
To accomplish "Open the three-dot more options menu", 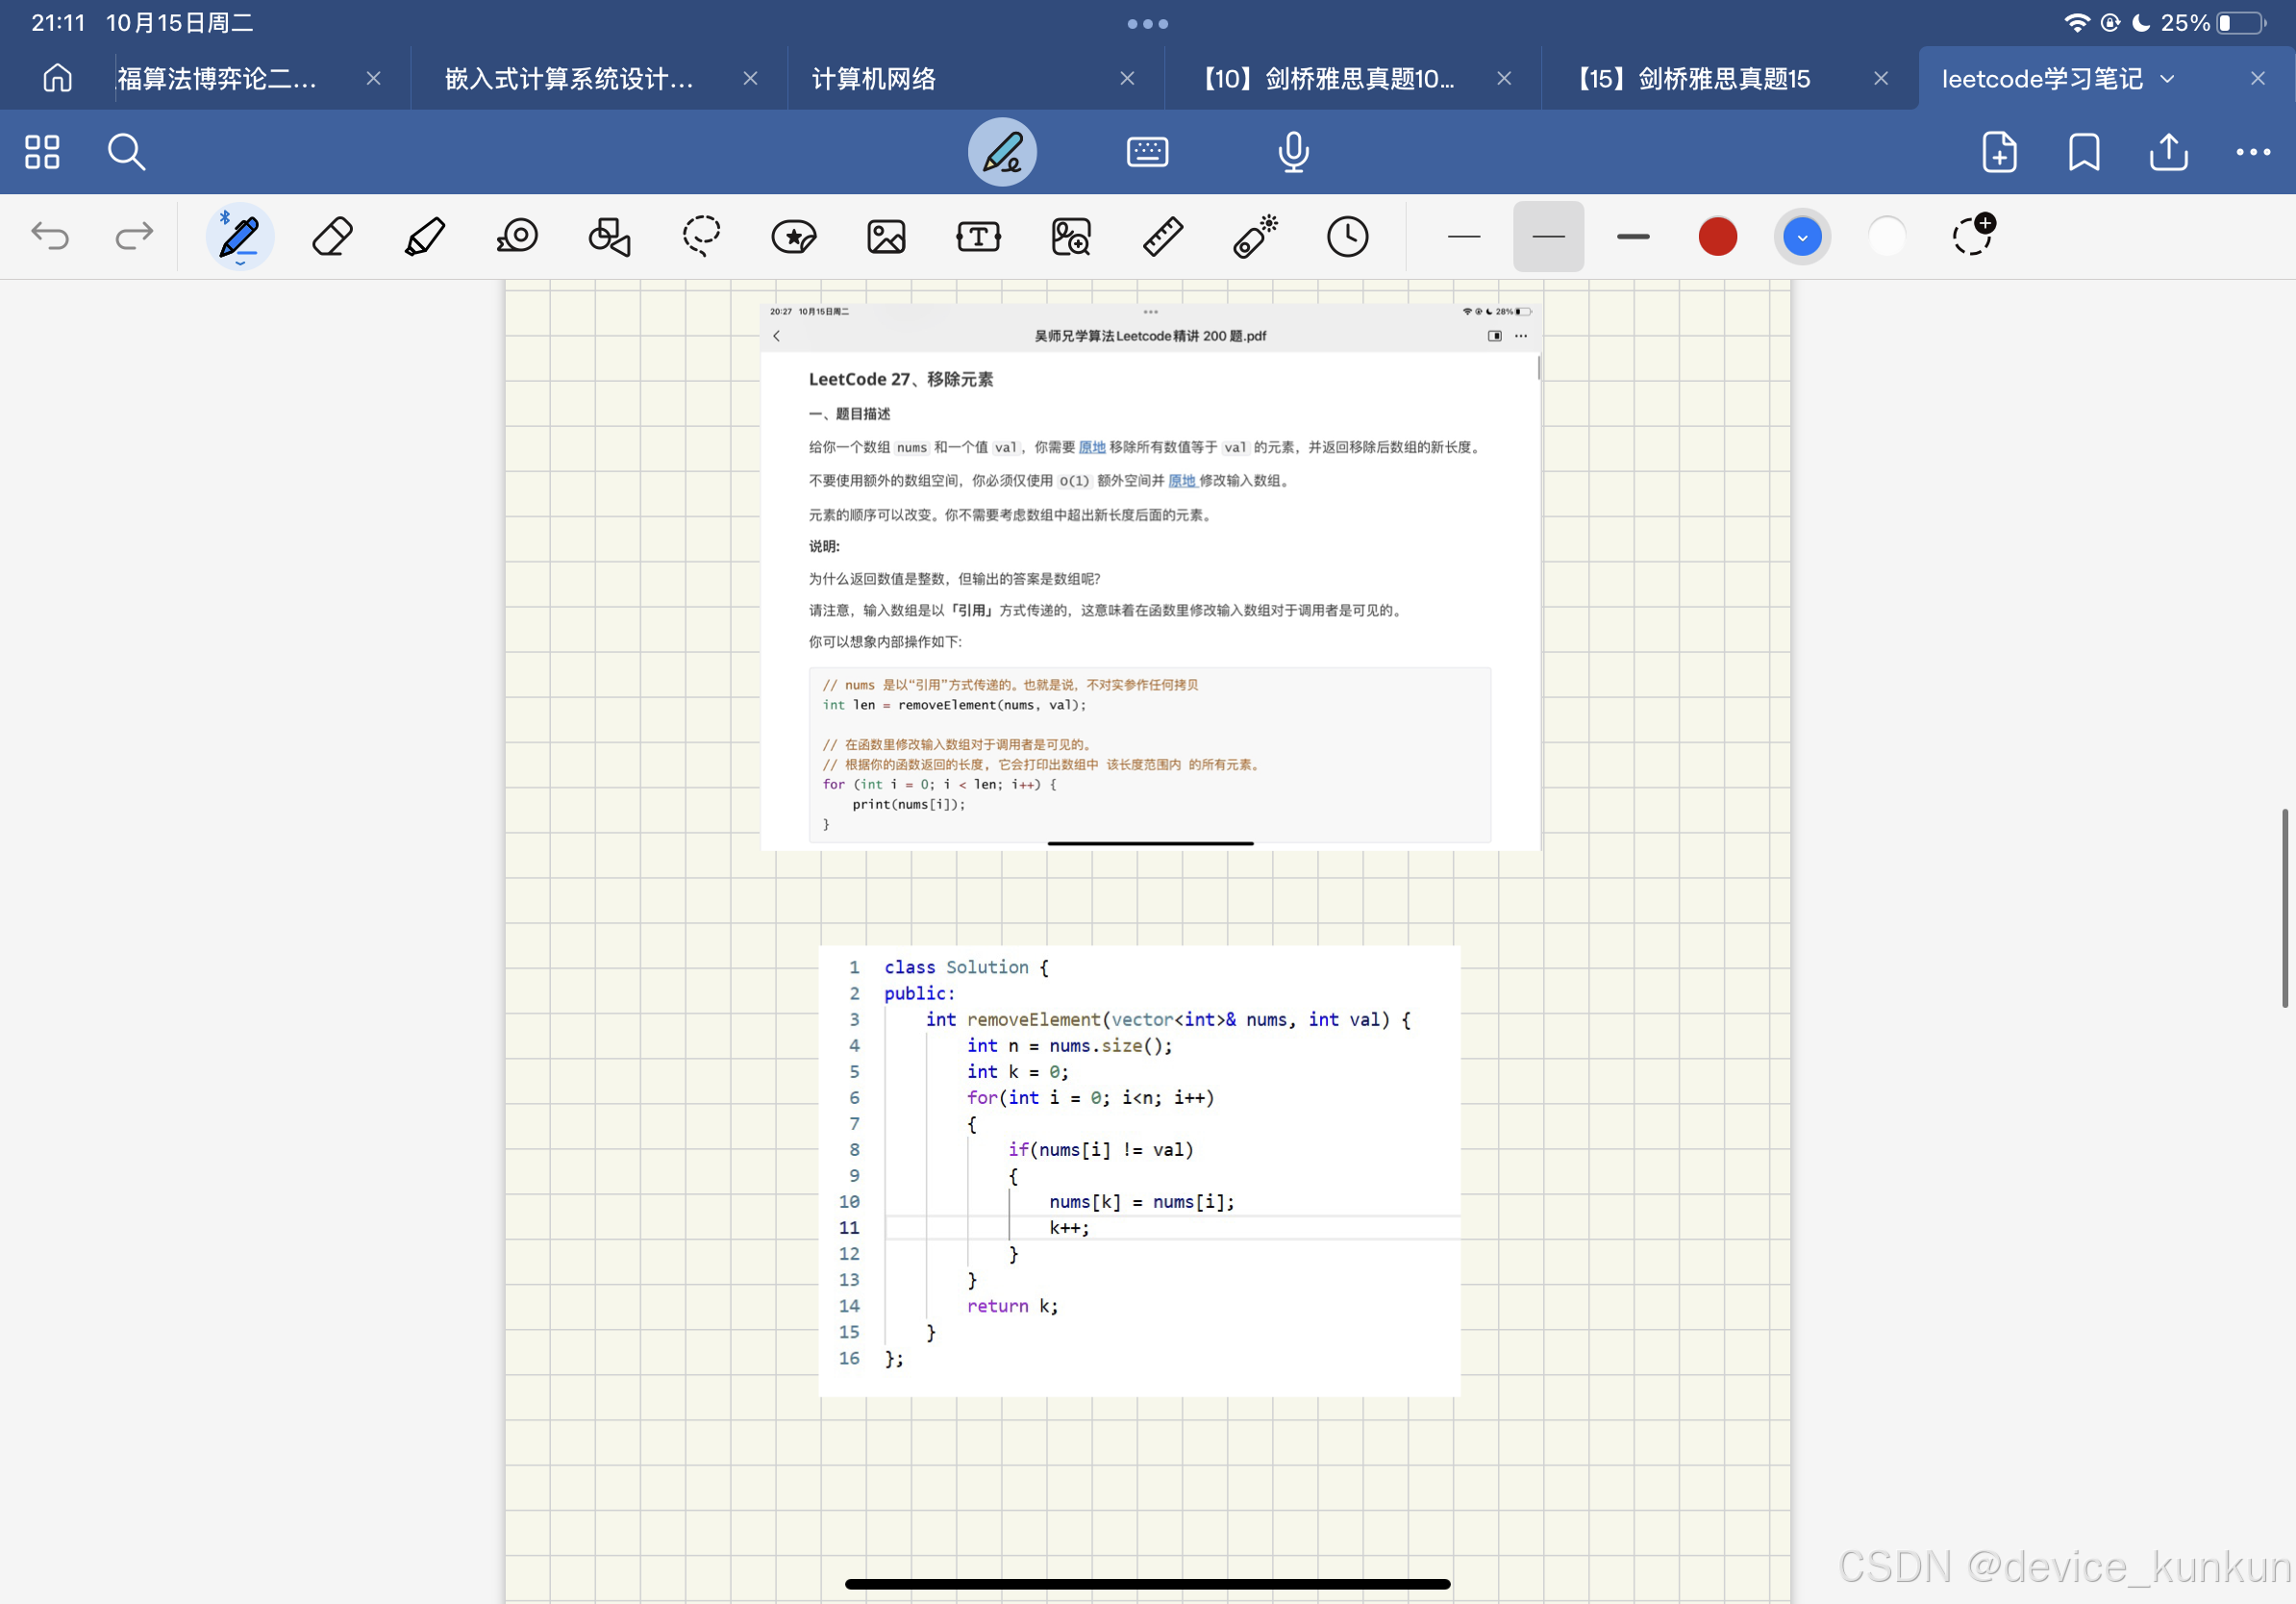I will (2252, 152).
